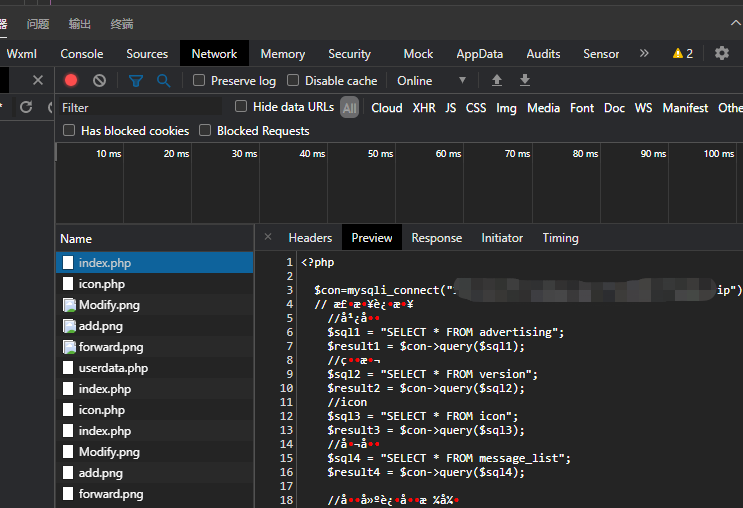
Task: Click the 50 ms marker on the timeline
Action: tap(381, 154)
